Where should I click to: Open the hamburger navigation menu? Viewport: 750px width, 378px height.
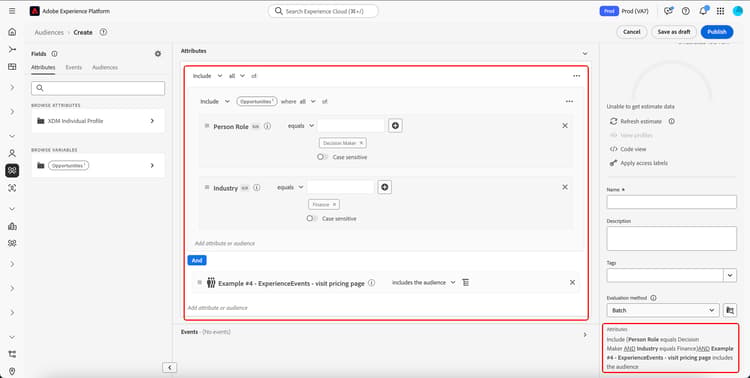(x=12, y=11)
